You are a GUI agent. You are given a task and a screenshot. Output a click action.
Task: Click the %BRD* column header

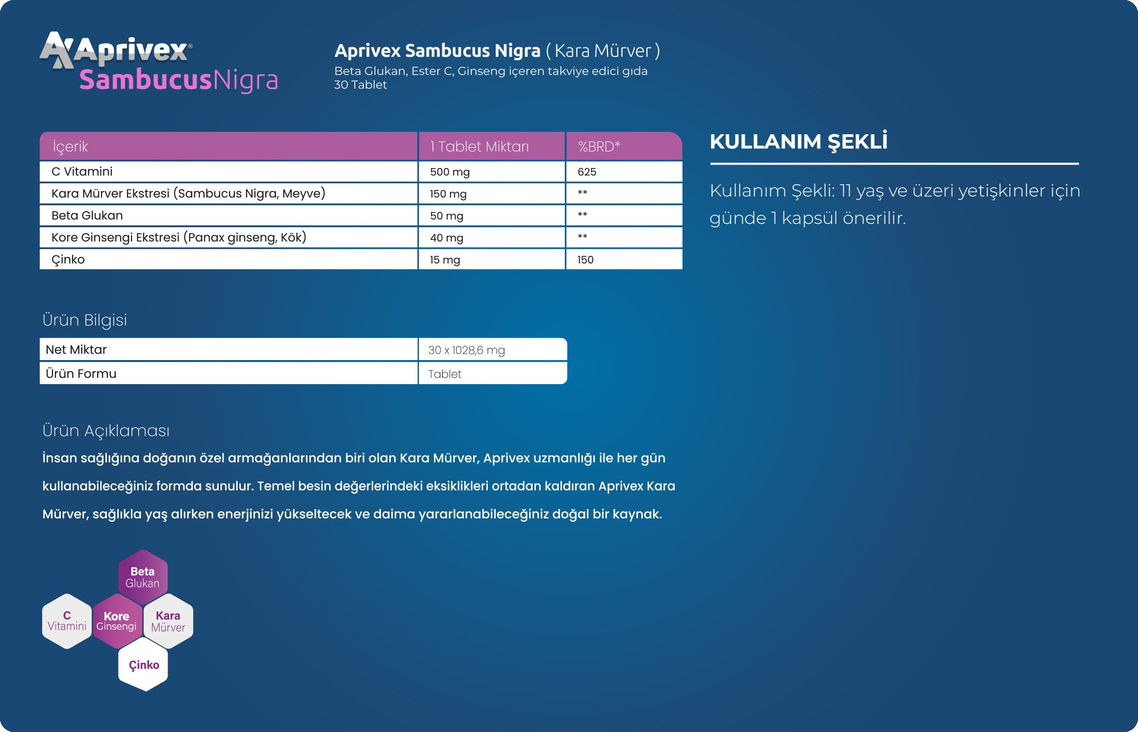(623, 147)
